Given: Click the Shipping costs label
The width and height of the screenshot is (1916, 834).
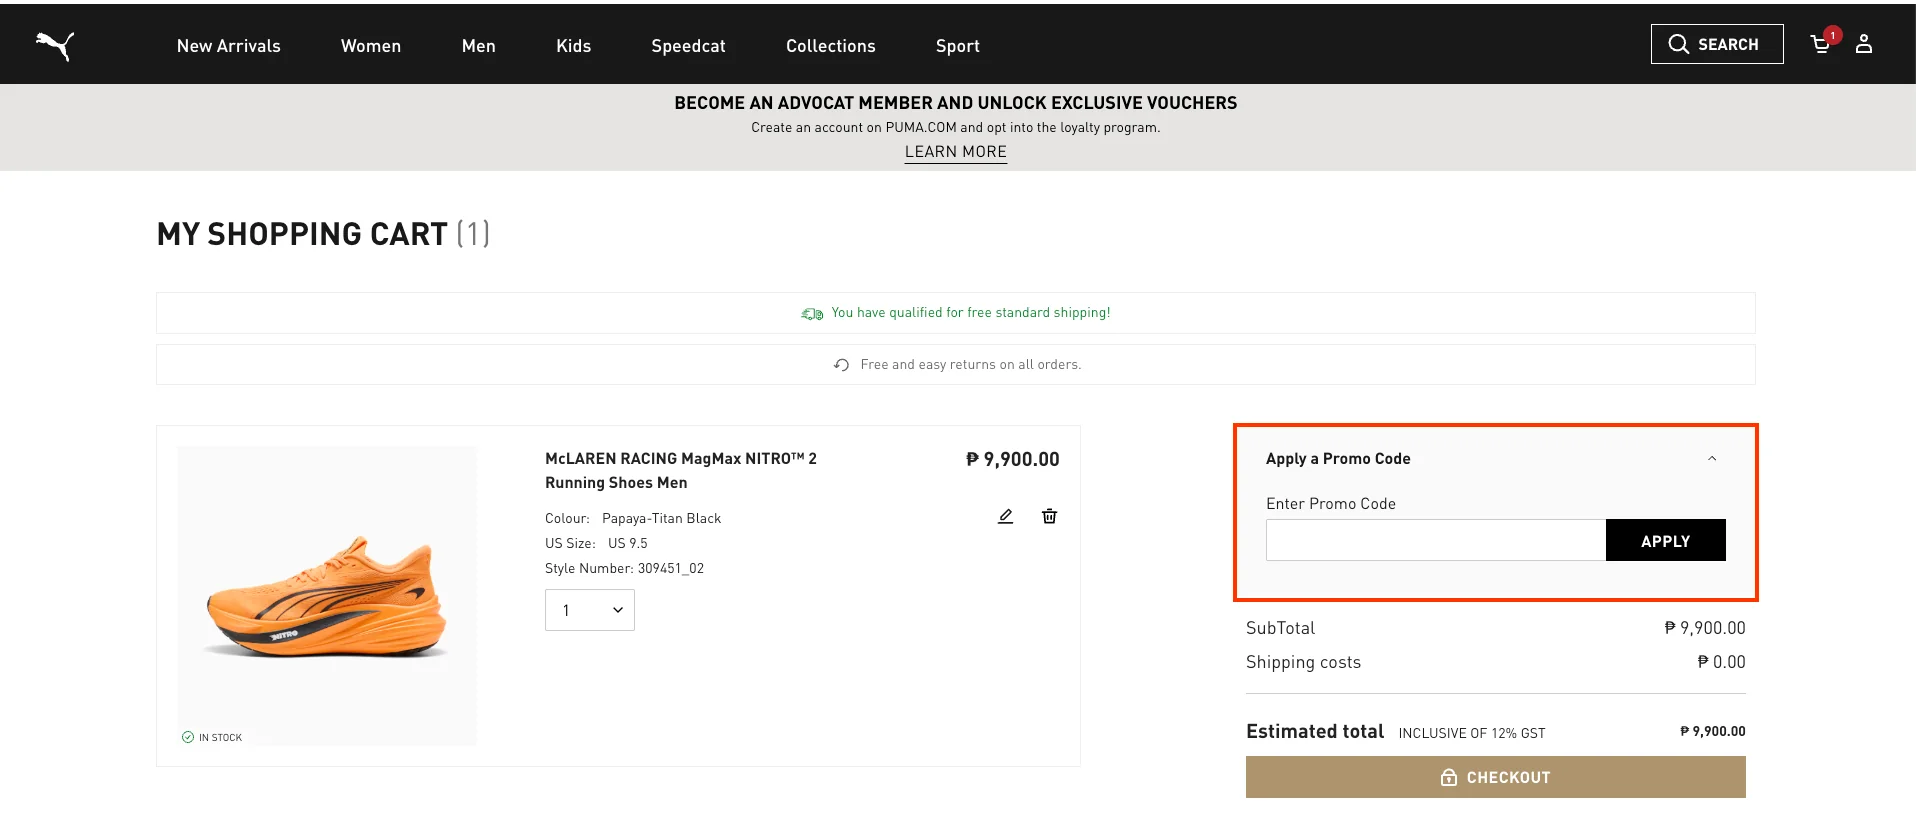Looking at the screenshot, I should pos(1303,662).
